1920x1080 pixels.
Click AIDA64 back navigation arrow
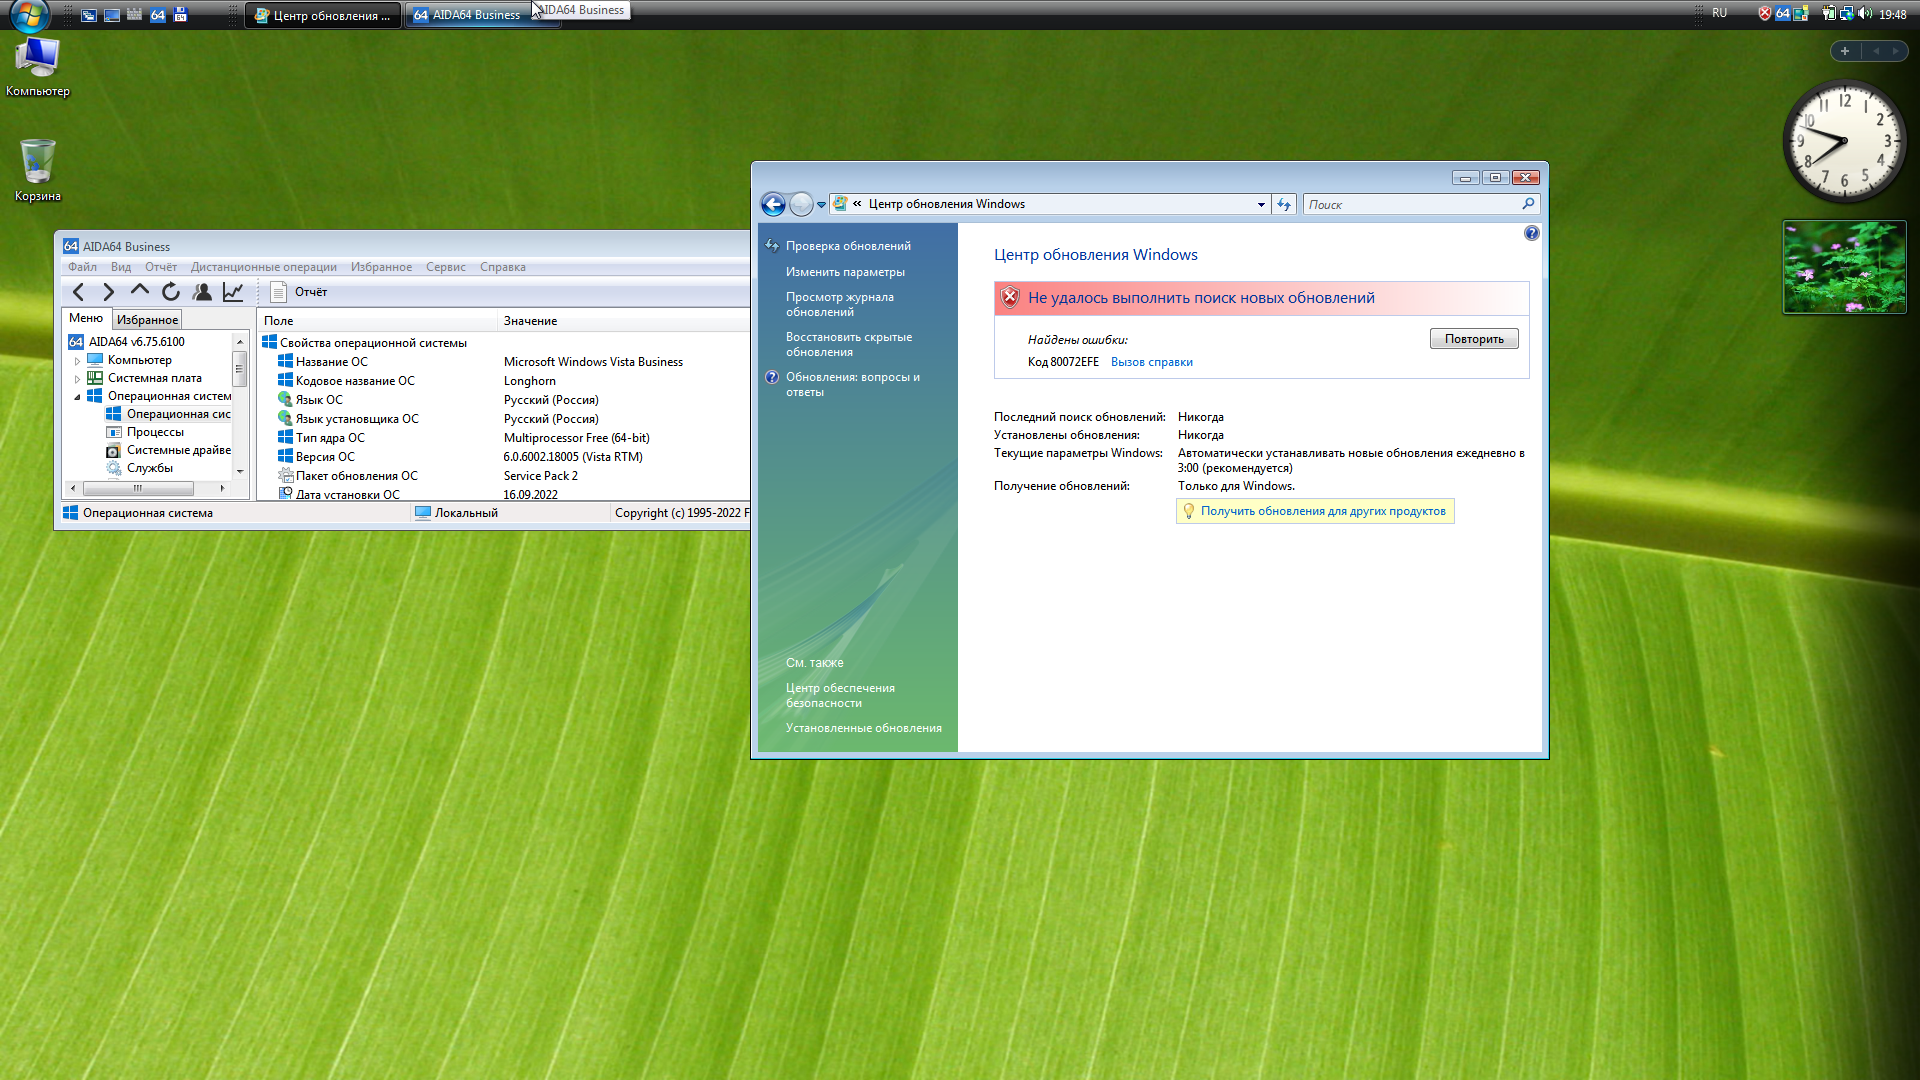[x=79, y=292]
